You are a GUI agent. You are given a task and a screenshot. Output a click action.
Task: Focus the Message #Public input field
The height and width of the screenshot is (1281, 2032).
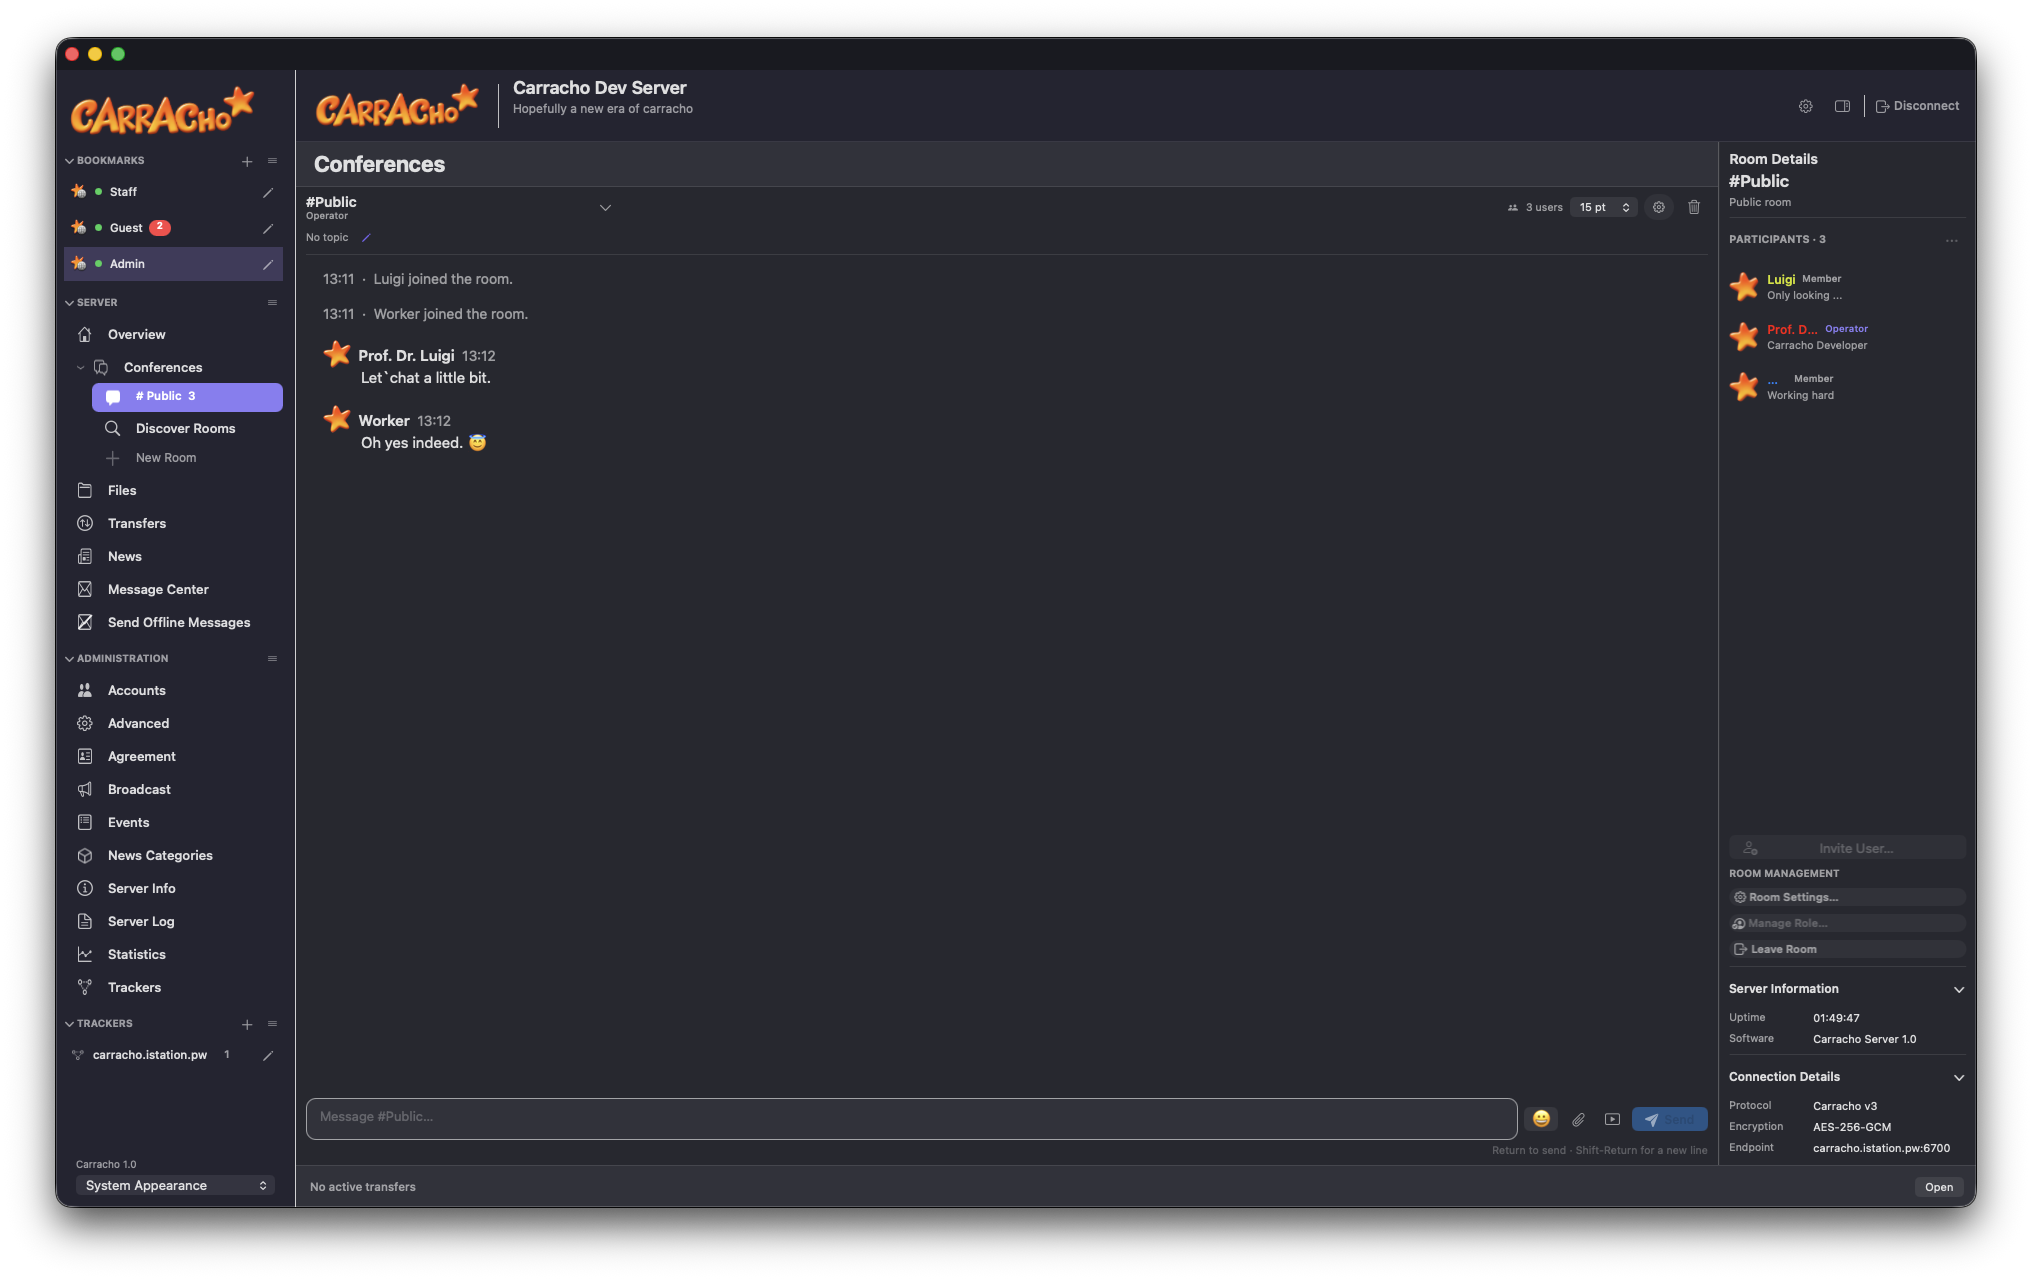click(x=911, y=1119)
